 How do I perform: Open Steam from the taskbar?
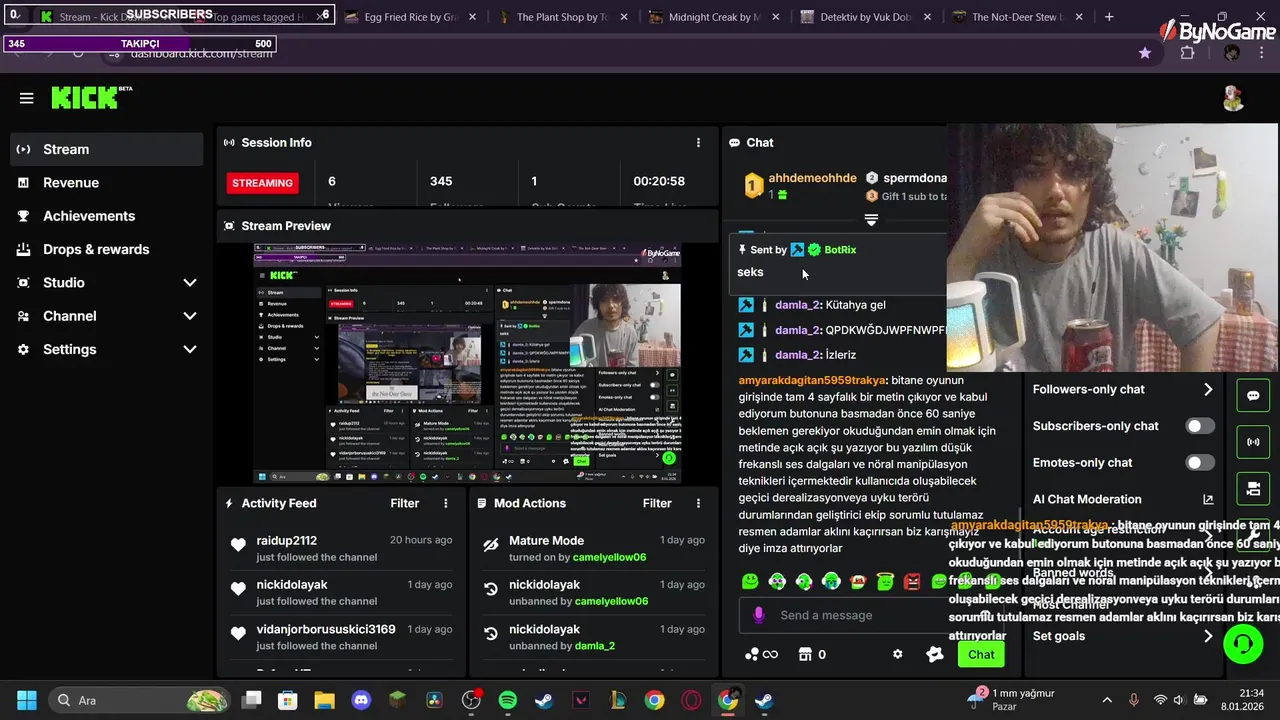[x=544, y=700]
